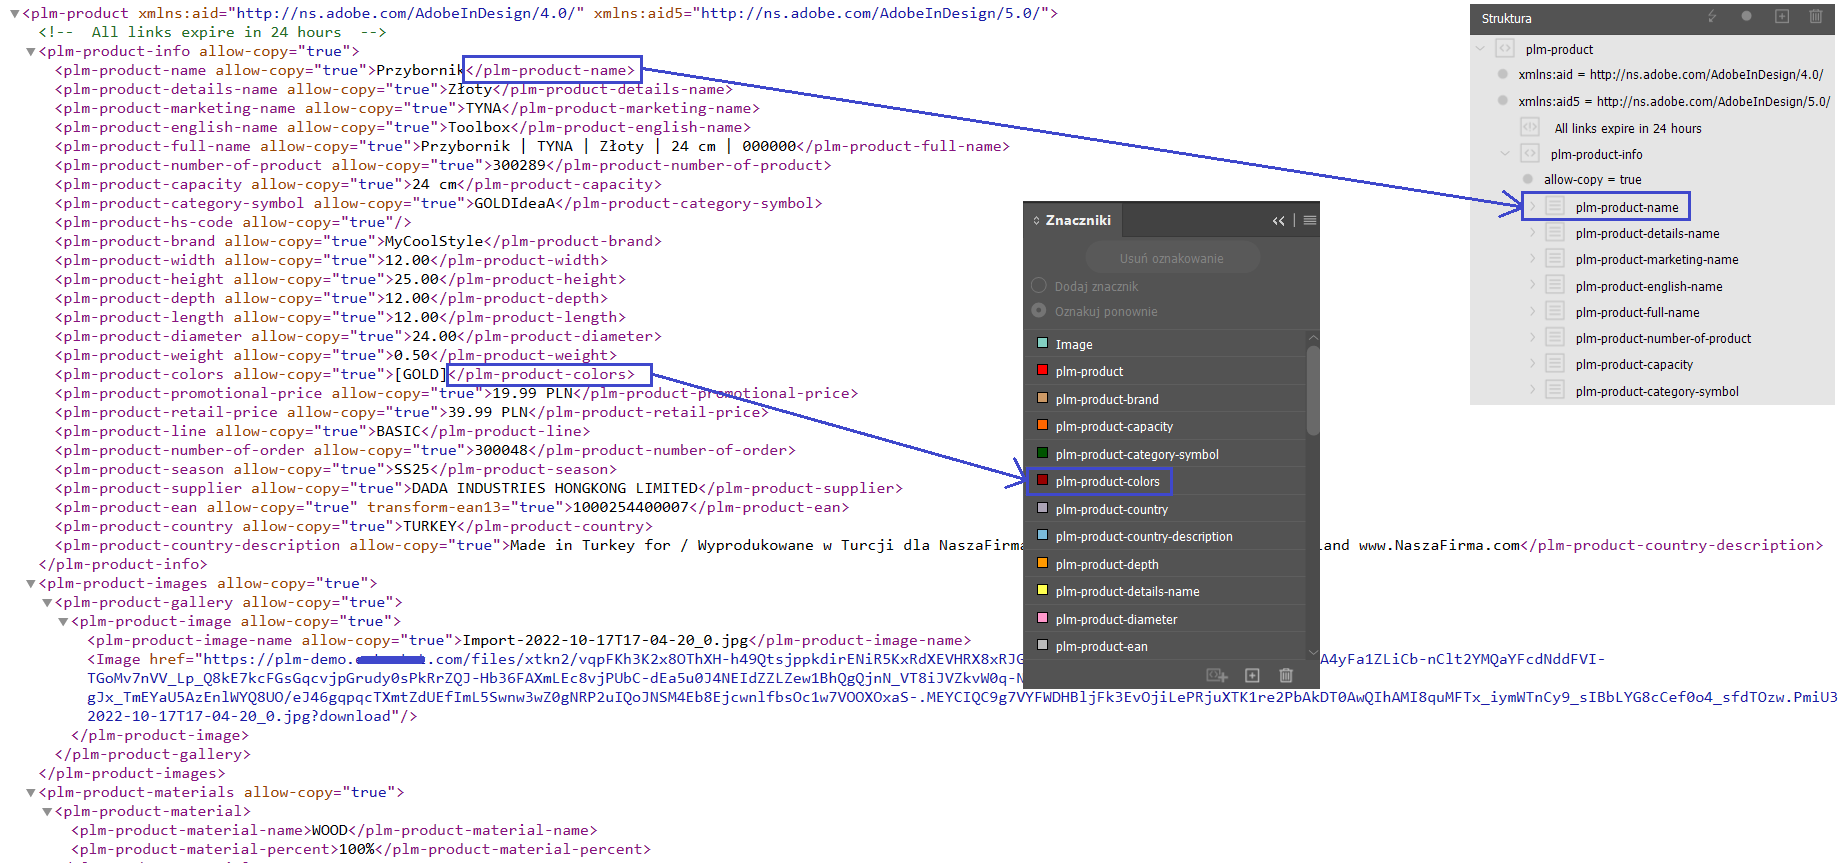Screen dimensions: 1838x863
Task: Click the text icon beside plm-product-full-name
Action: tap(1555, 311)
